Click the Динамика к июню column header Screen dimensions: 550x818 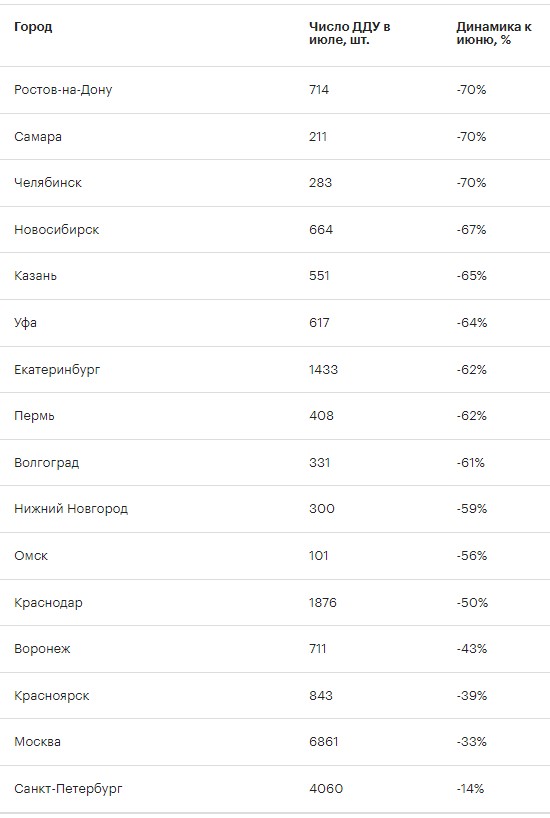click(494, 33)
